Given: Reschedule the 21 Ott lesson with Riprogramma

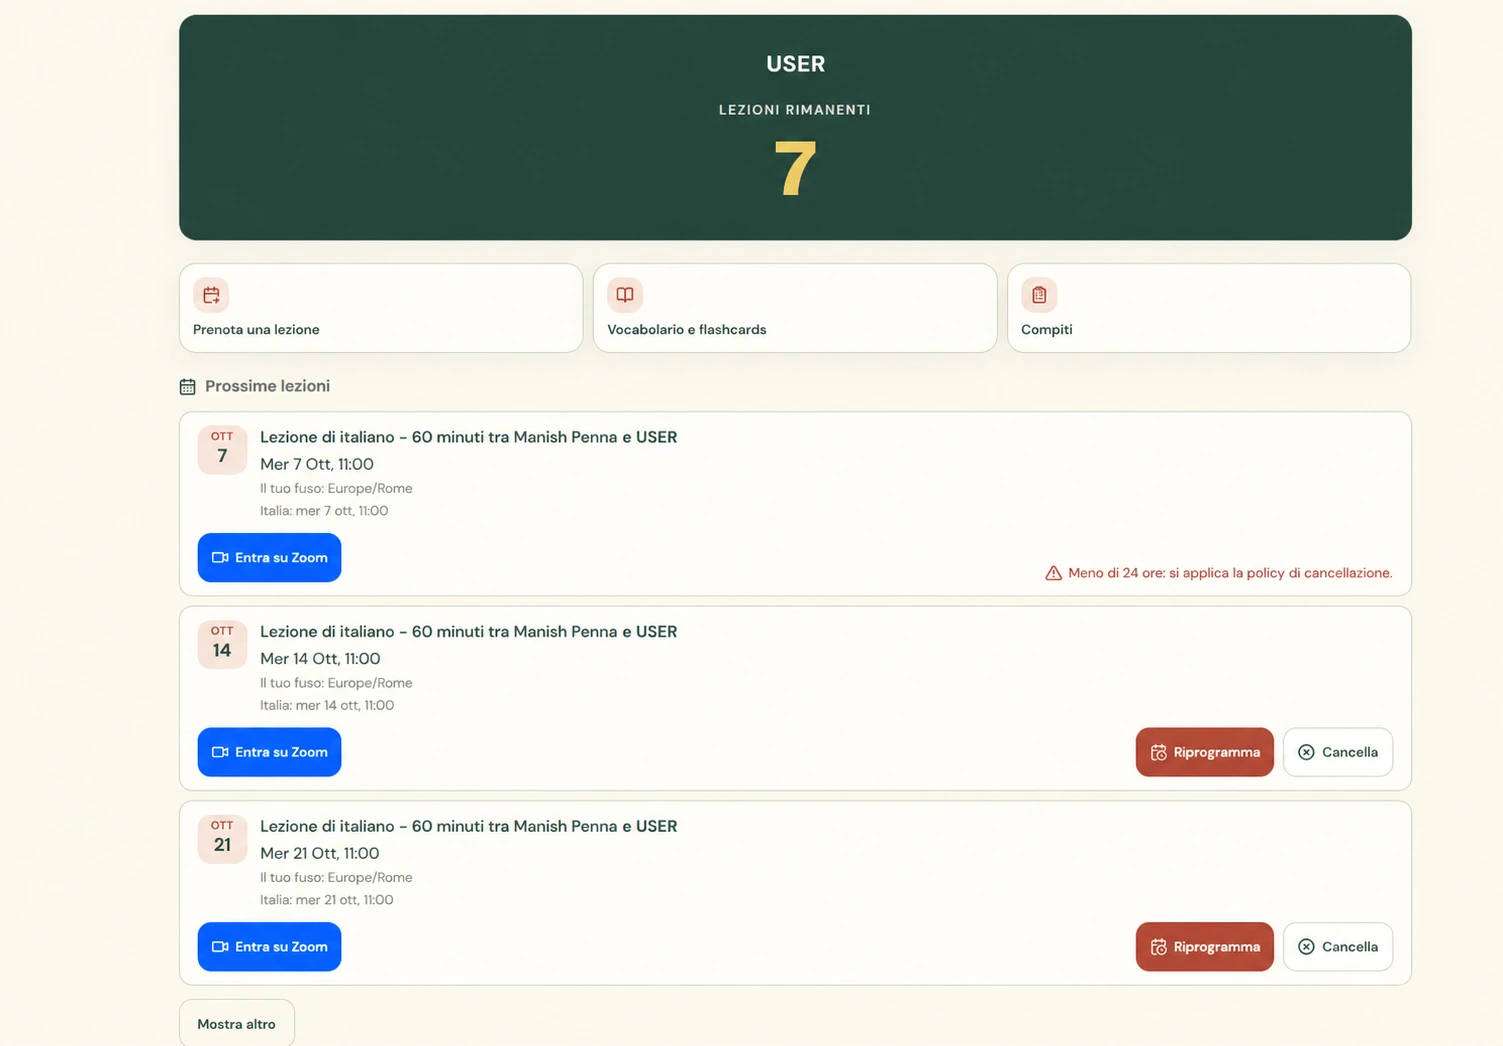Looking at the screenshot, I should click(x=1204, y=946).
